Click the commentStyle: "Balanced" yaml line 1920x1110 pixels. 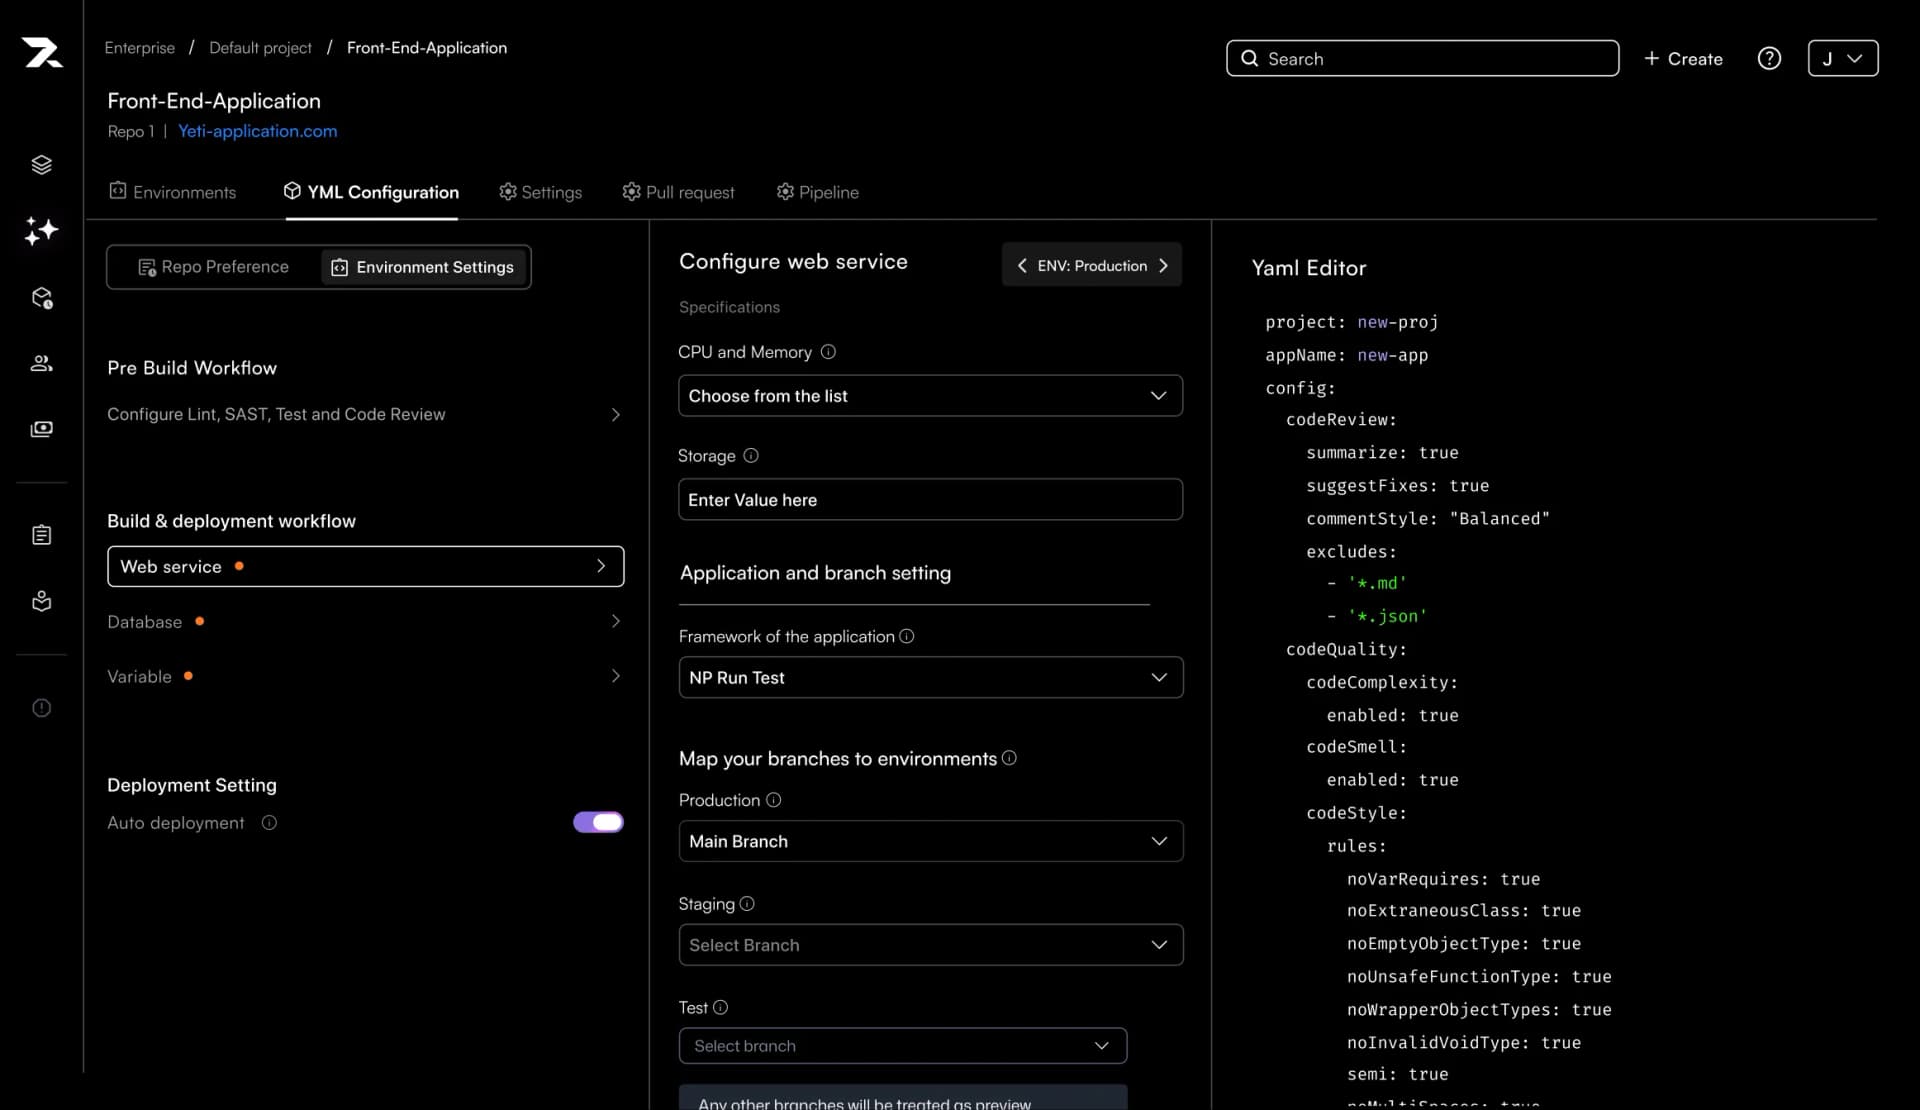1428,518
